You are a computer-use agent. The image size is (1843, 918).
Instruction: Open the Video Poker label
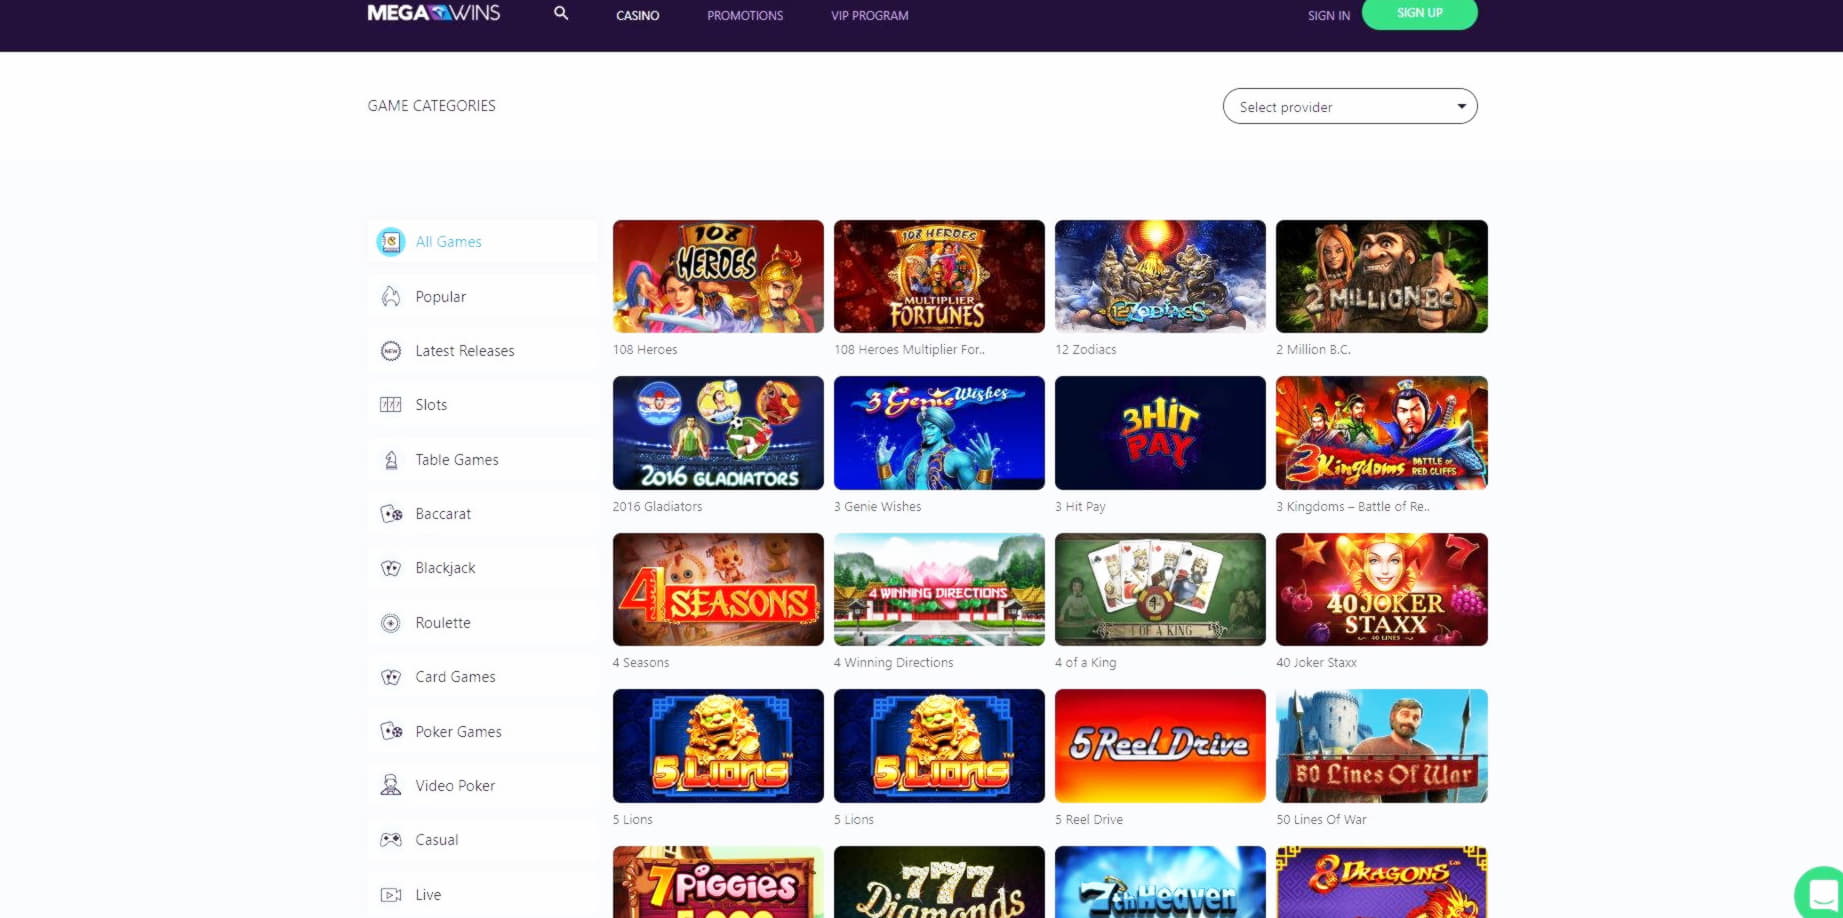click(x=455, y=785)
